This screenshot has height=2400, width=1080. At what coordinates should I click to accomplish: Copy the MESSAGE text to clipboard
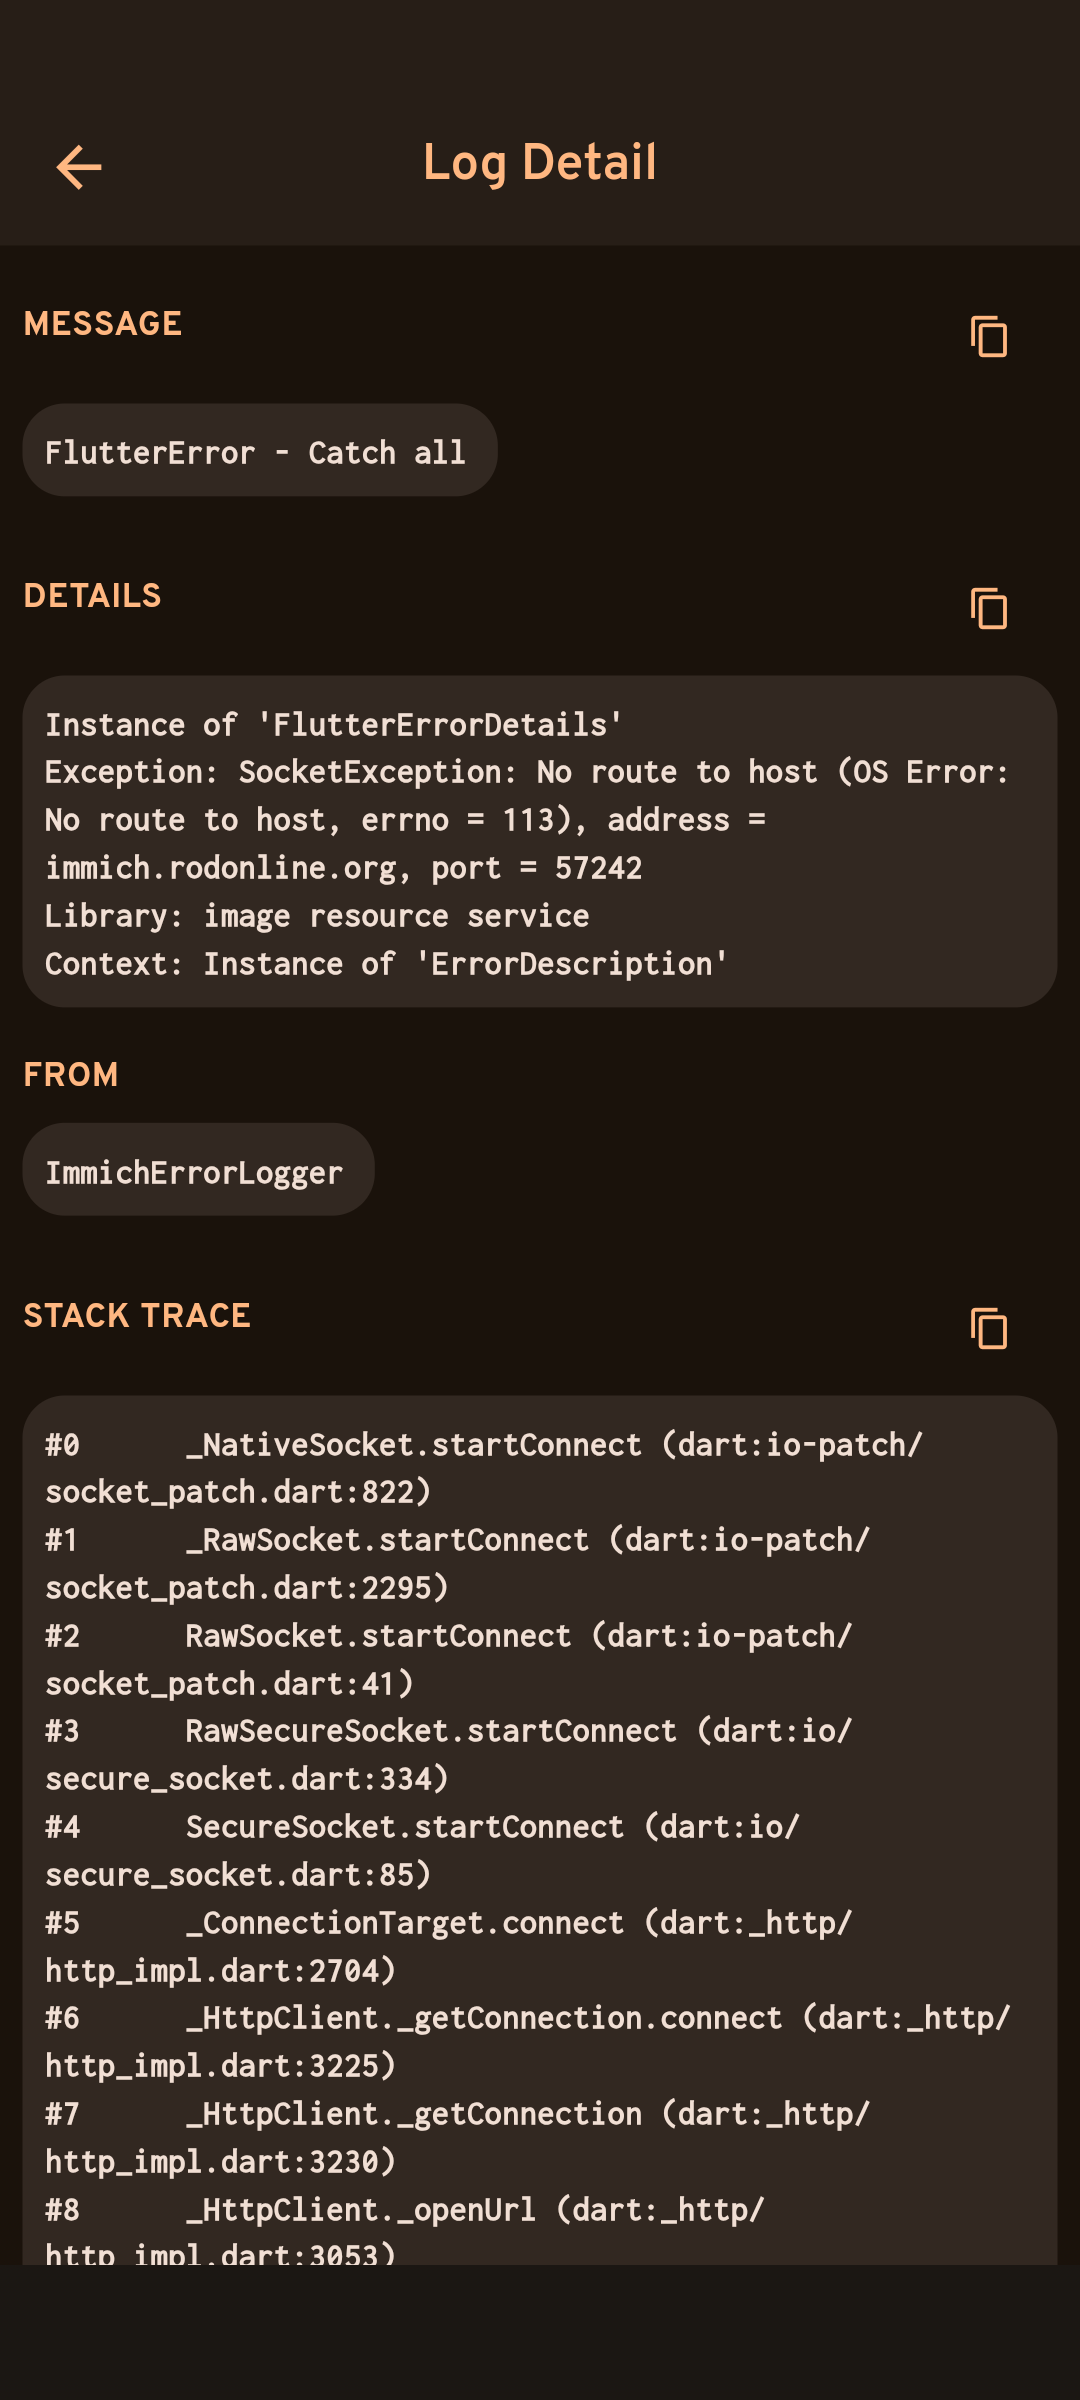pos(988,336)
